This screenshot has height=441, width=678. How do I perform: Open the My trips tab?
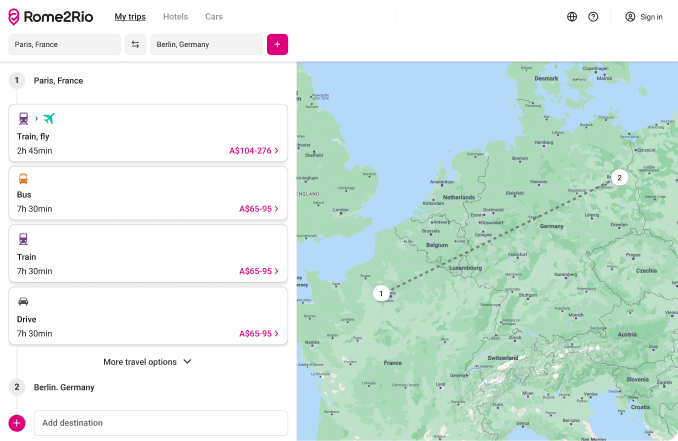130,17
